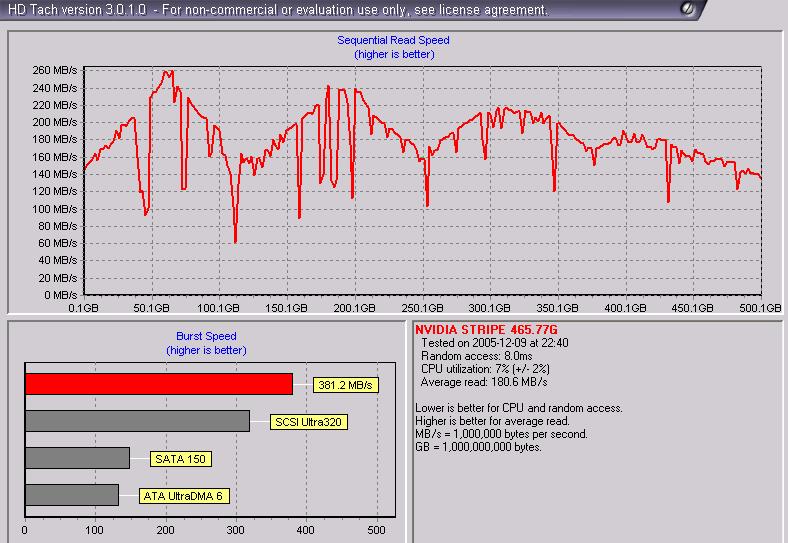Click the HD Tach version title text
The width and height of the screenshot is (788, 543).
tap(278, 10)
